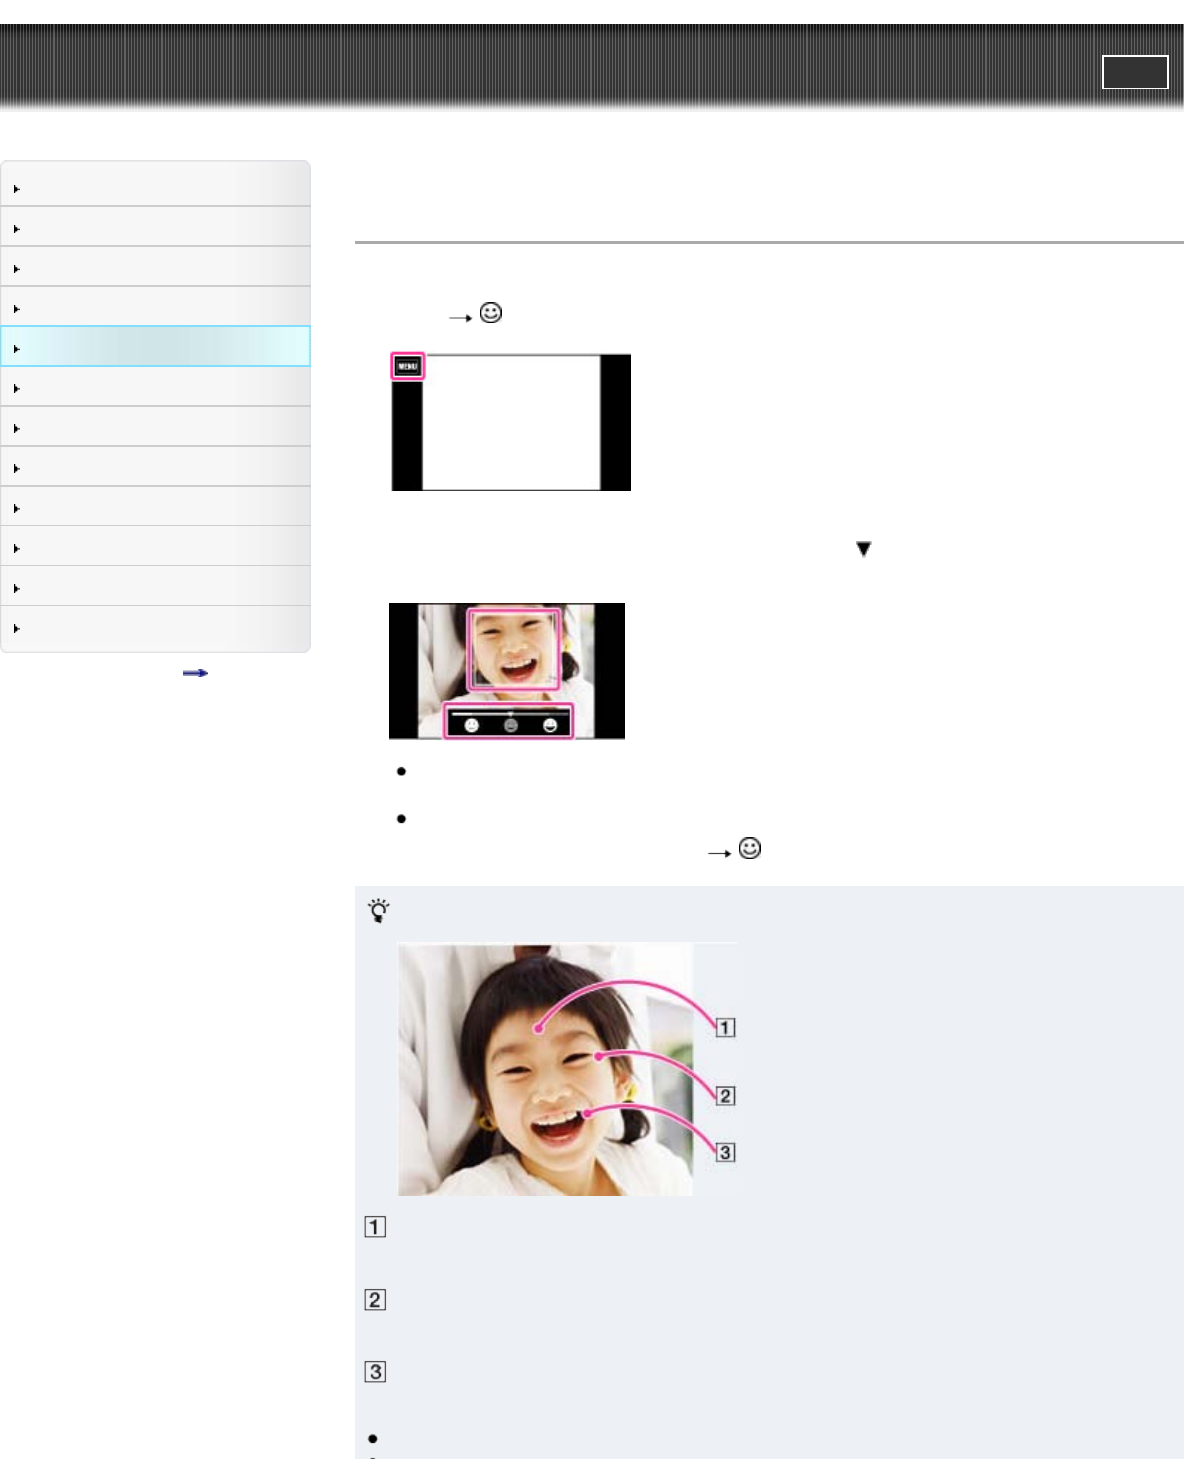This screenshot has height=1459, width=1184.
Task: Open the sidebar item below the highlighted one
Action: click(155, 387)
